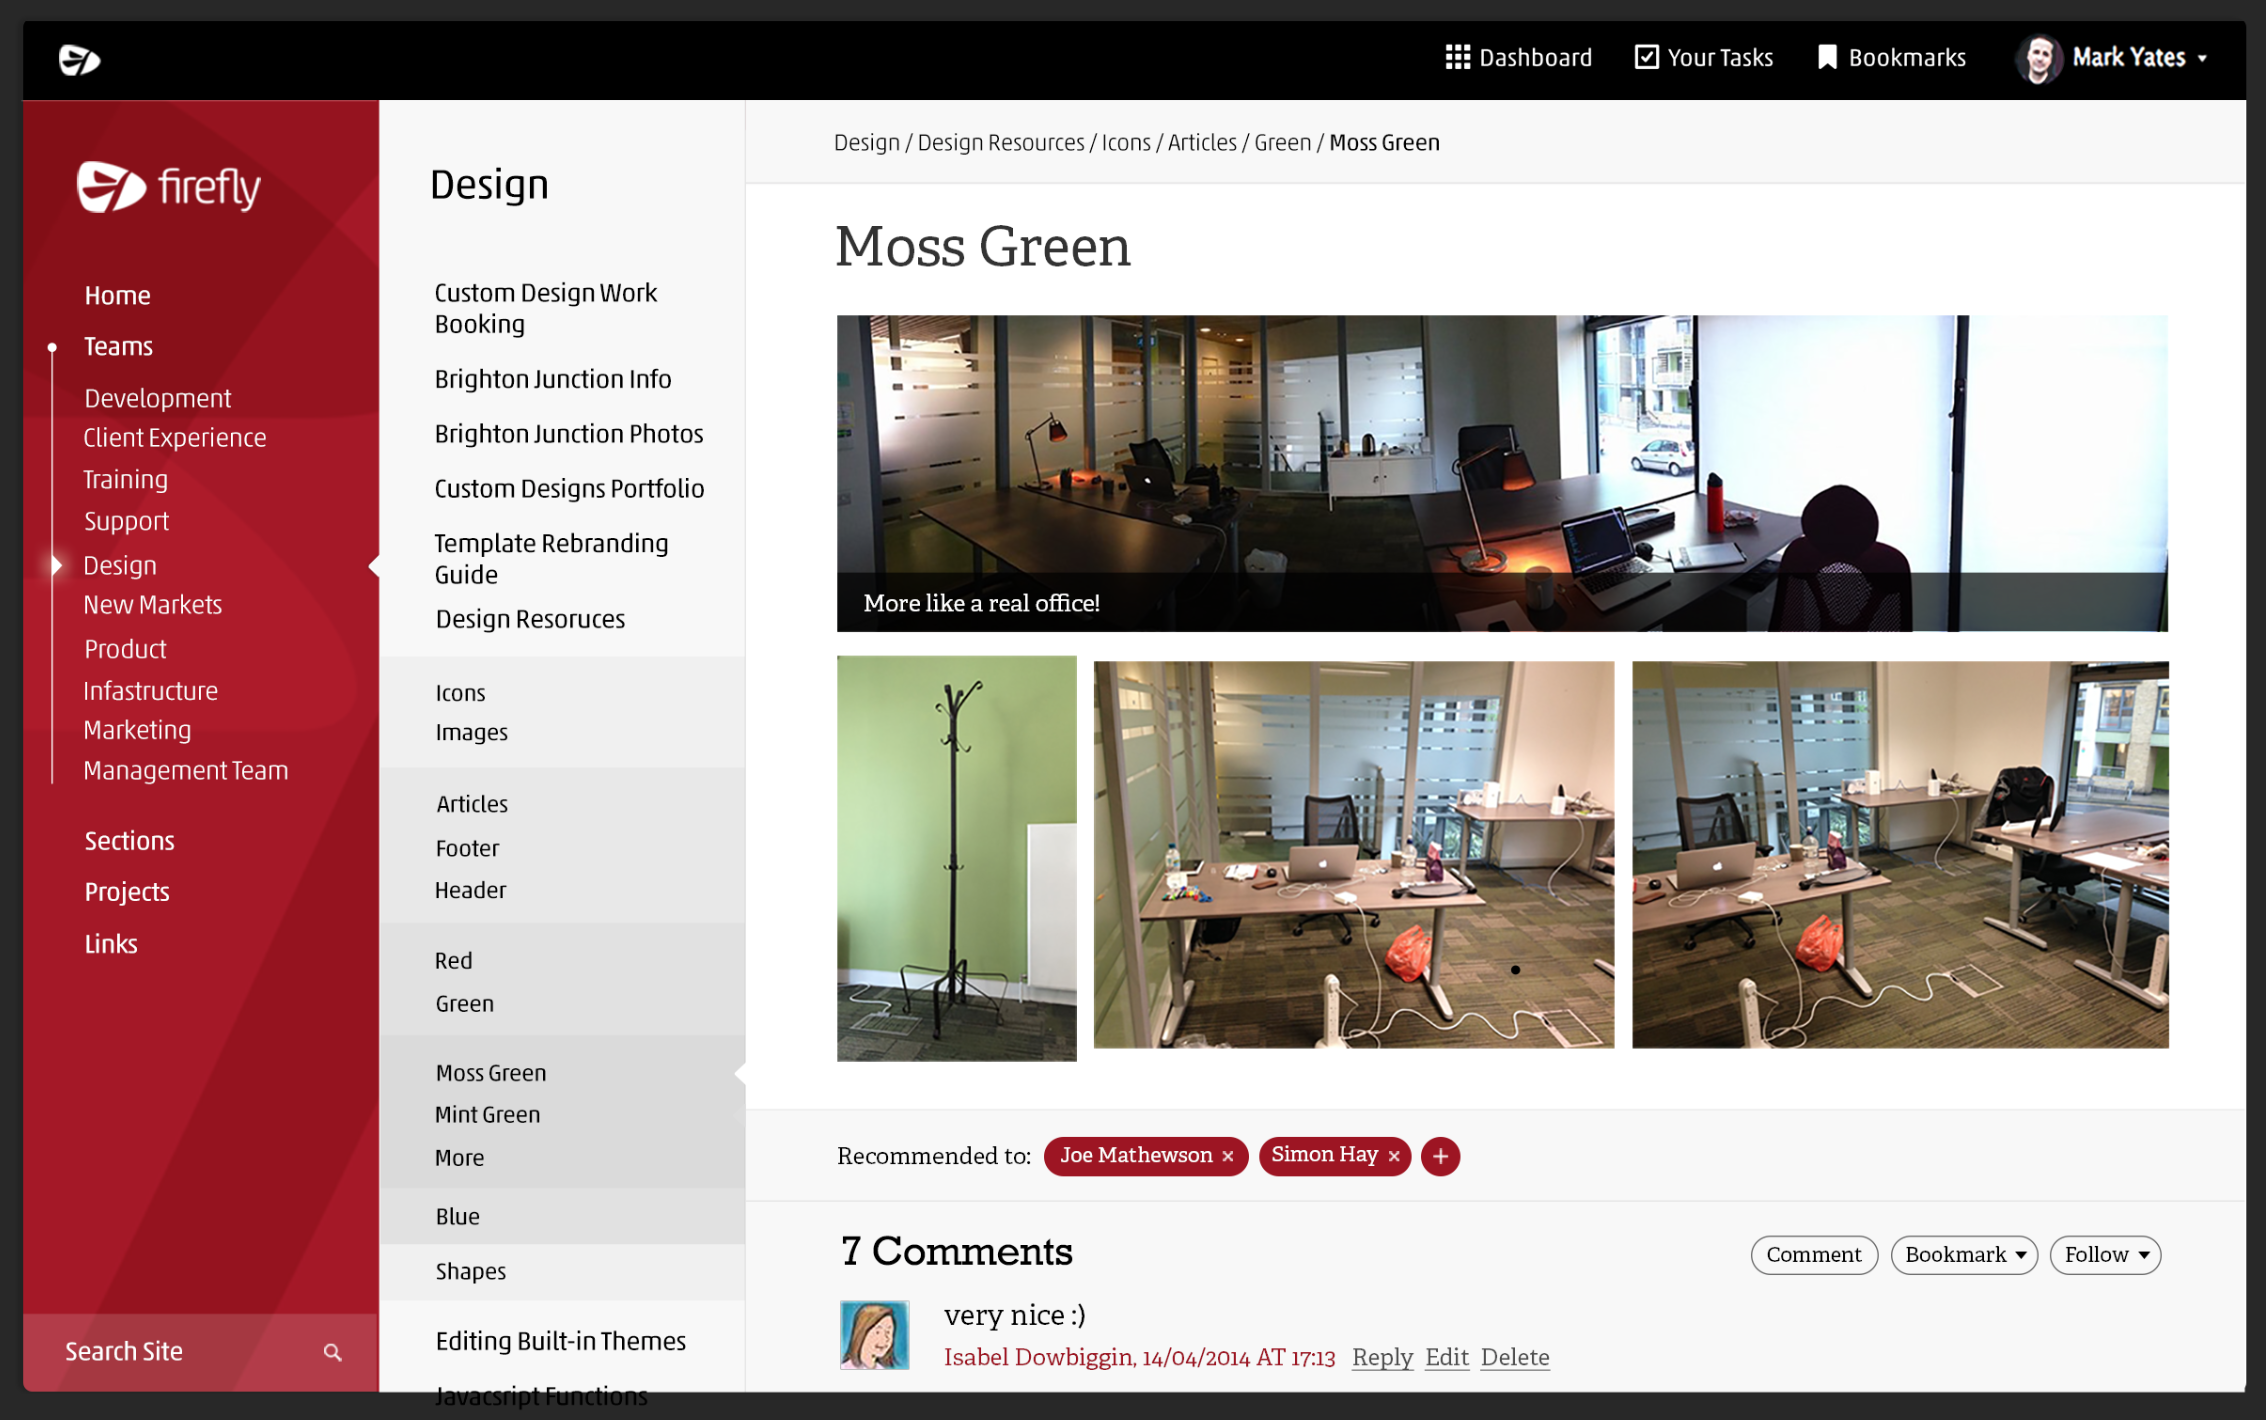Go to Sections in sidebar
Viewport: 2266px width, 1420px height.
(129, 841)
